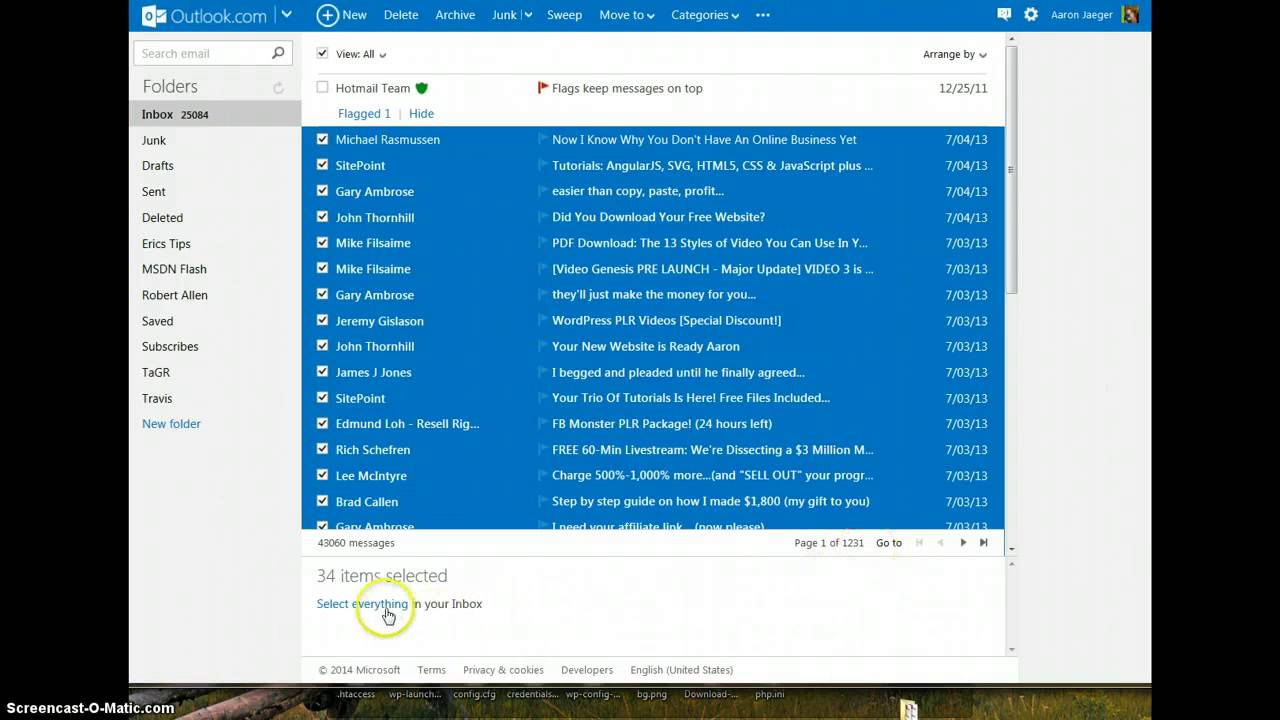Click the Sweep command
Image resolution: width=1280 pixels, height=720 pixels.
(x=564, y=15)
